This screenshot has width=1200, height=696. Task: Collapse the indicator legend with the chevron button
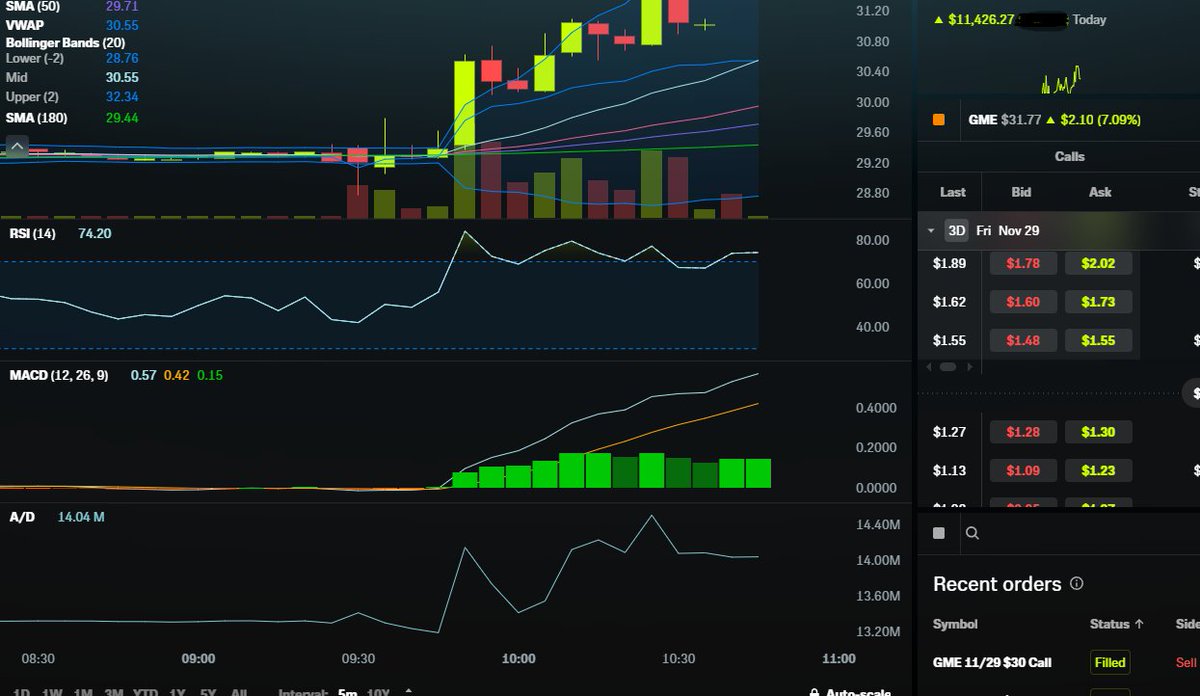[x=17, y=148]
